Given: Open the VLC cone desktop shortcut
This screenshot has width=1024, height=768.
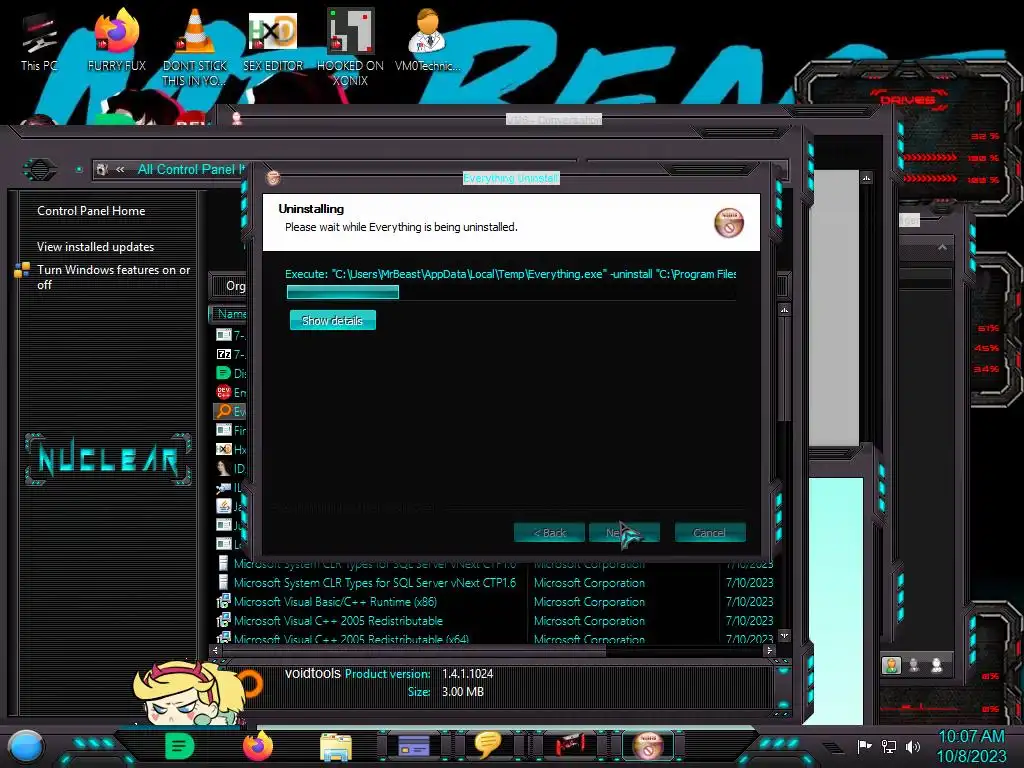Looking at the screenshot, I should pyautogui.click(x=194, y=47).
